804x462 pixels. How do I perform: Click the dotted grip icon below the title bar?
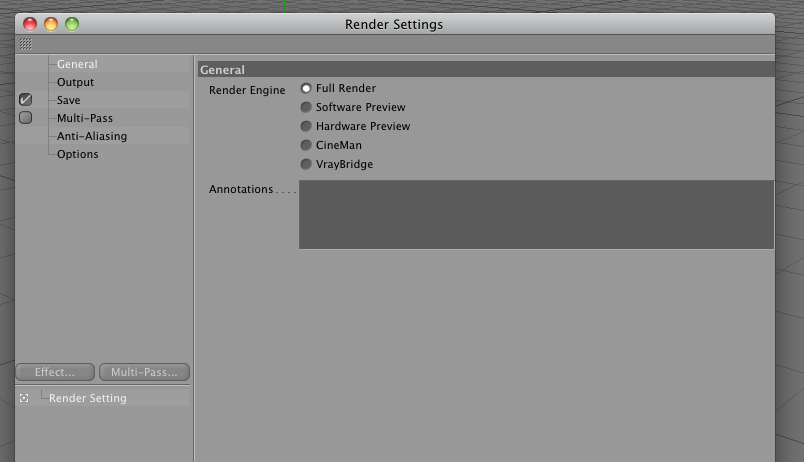pos(25,44)
